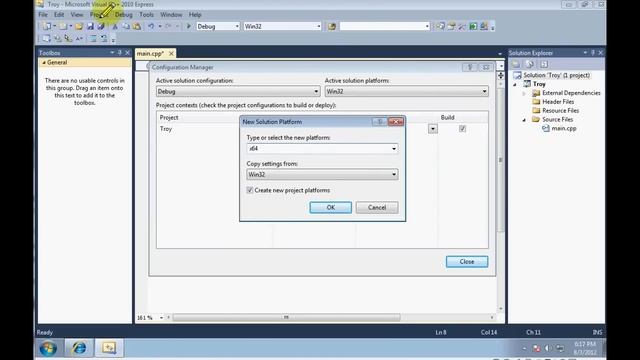The image size is (640, 360).
Task: Click the Undo arrow icon
Action: (x=151, y=26)
